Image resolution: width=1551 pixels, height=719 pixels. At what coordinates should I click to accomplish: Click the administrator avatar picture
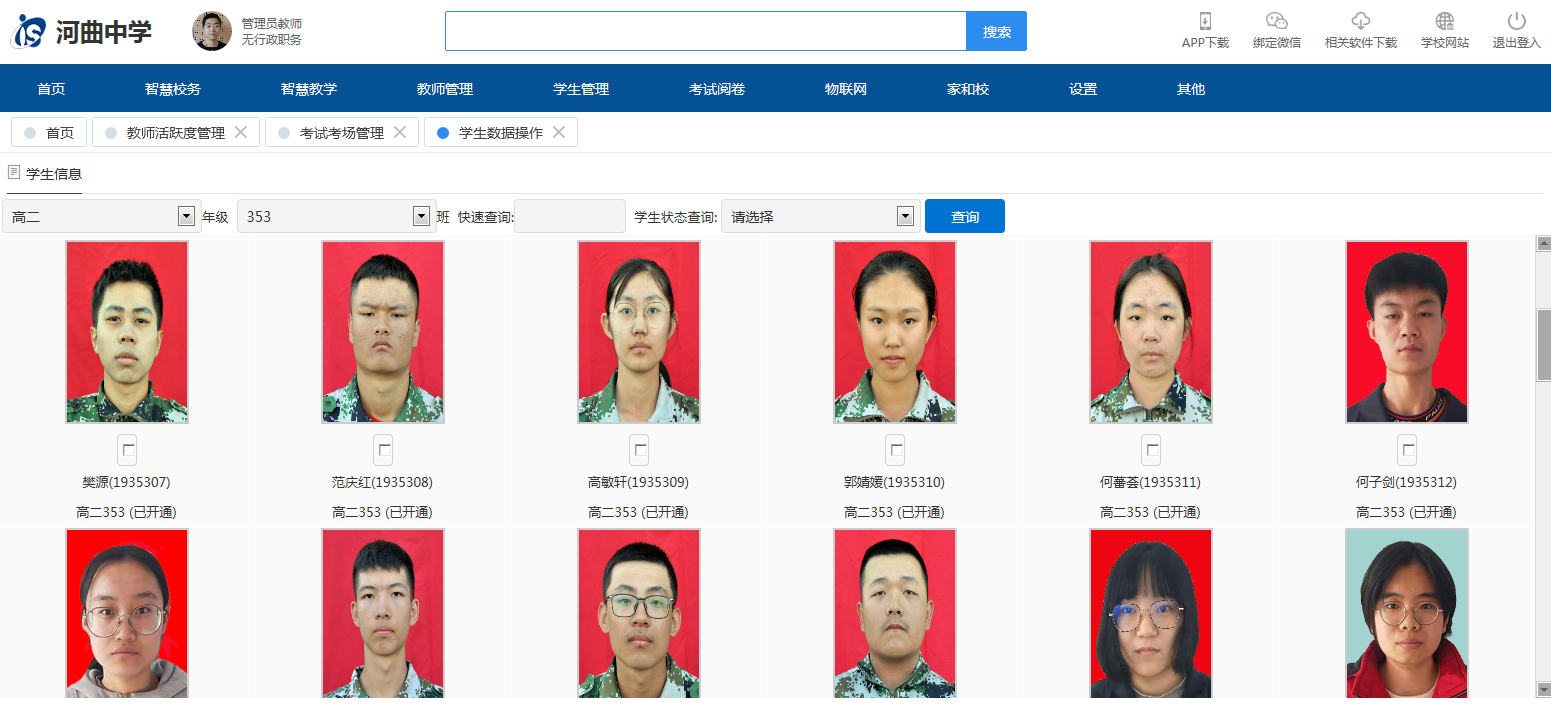[x=212, y=31]
